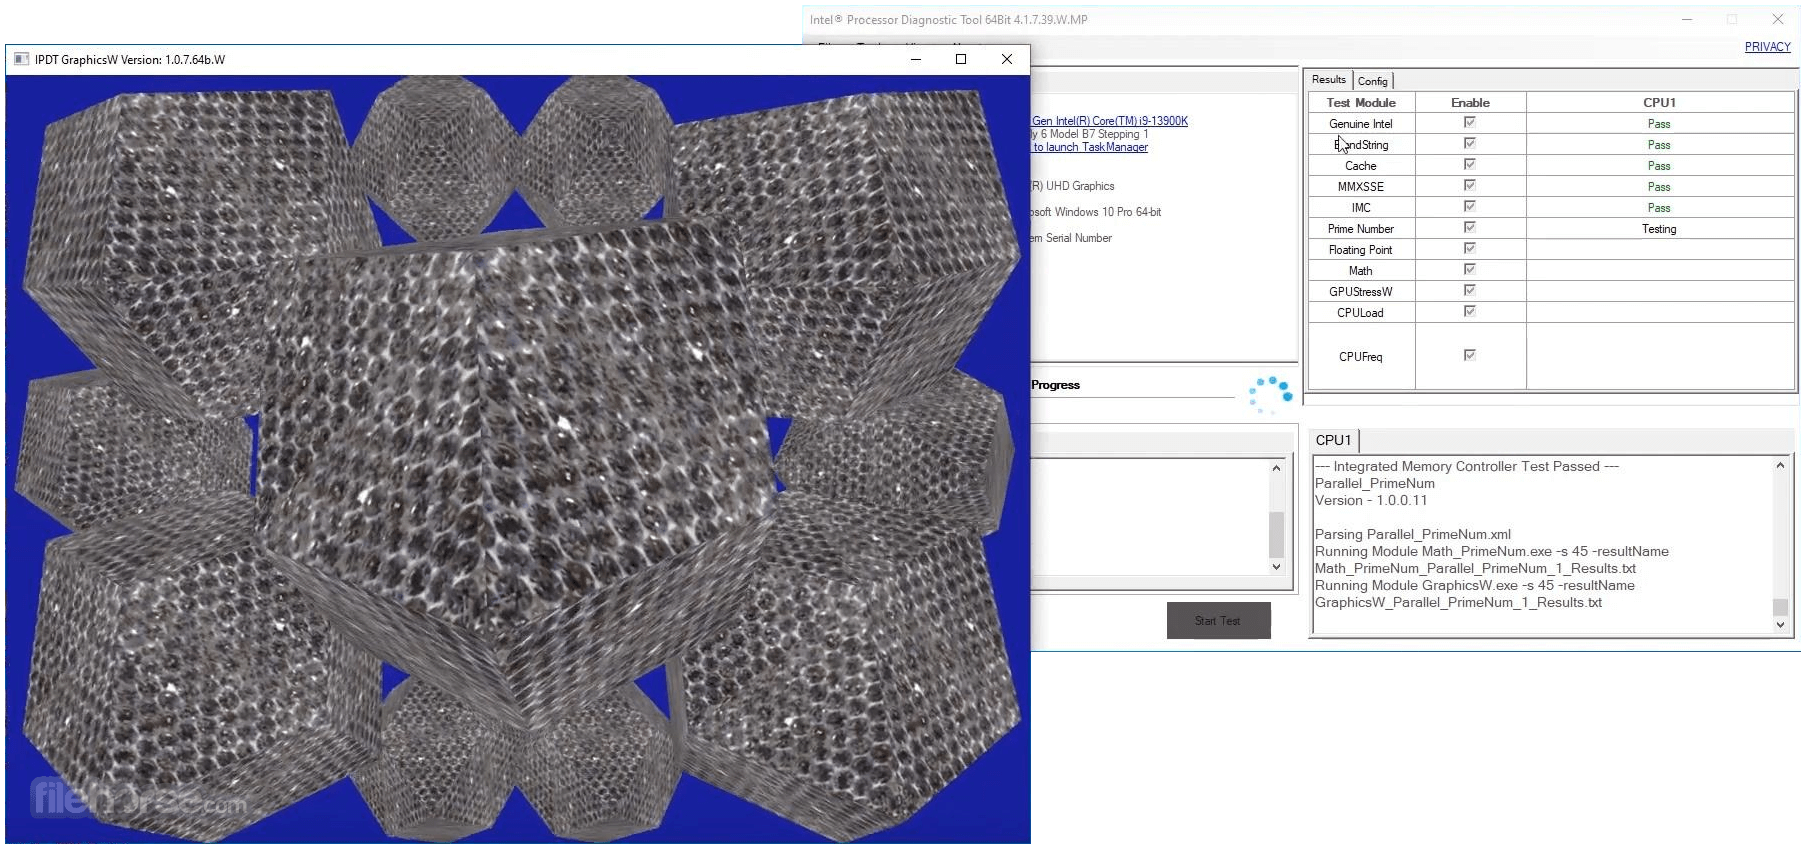Click the Start Test button
Viewport: 1806px width, 849px height.
coord(1218,620)
